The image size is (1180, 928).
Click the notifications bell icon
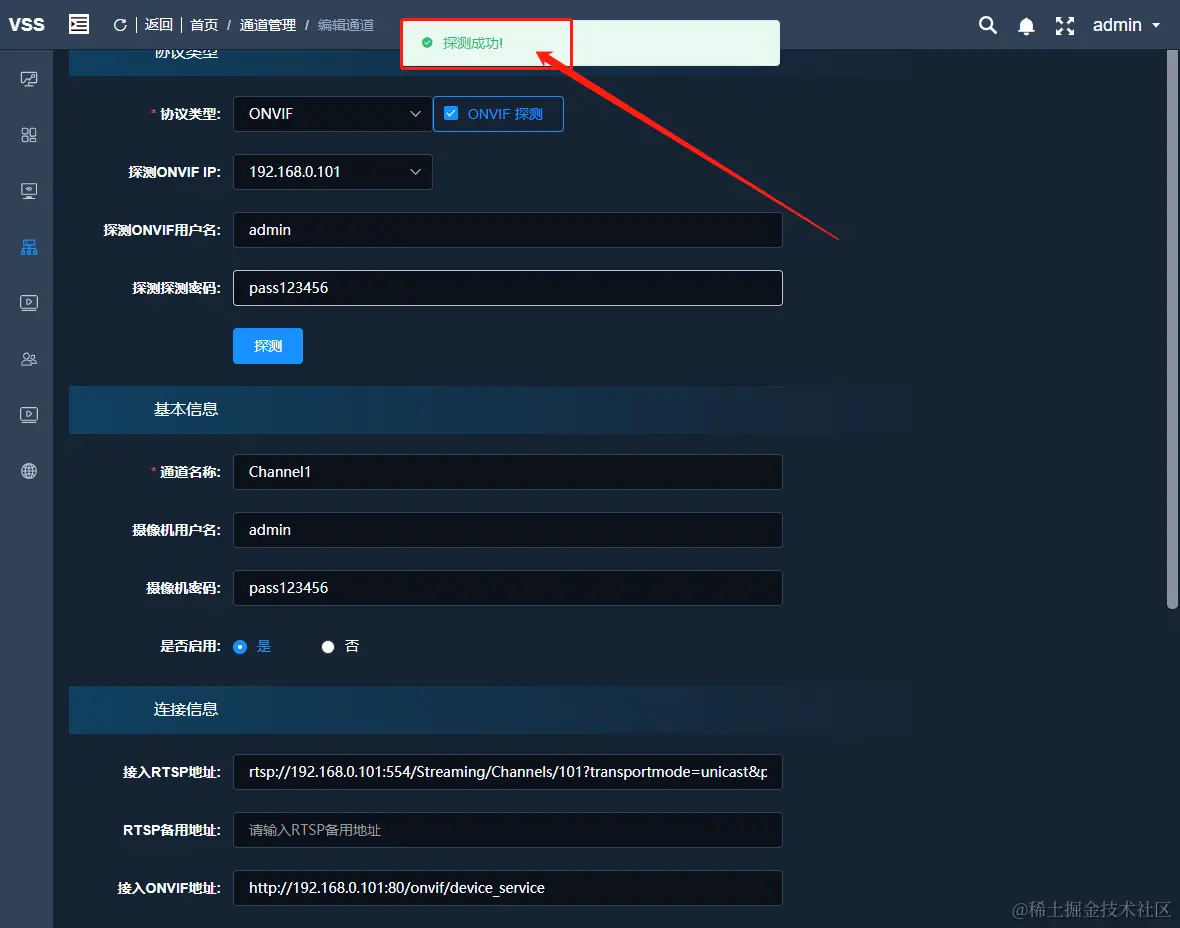pos(1026,25)
